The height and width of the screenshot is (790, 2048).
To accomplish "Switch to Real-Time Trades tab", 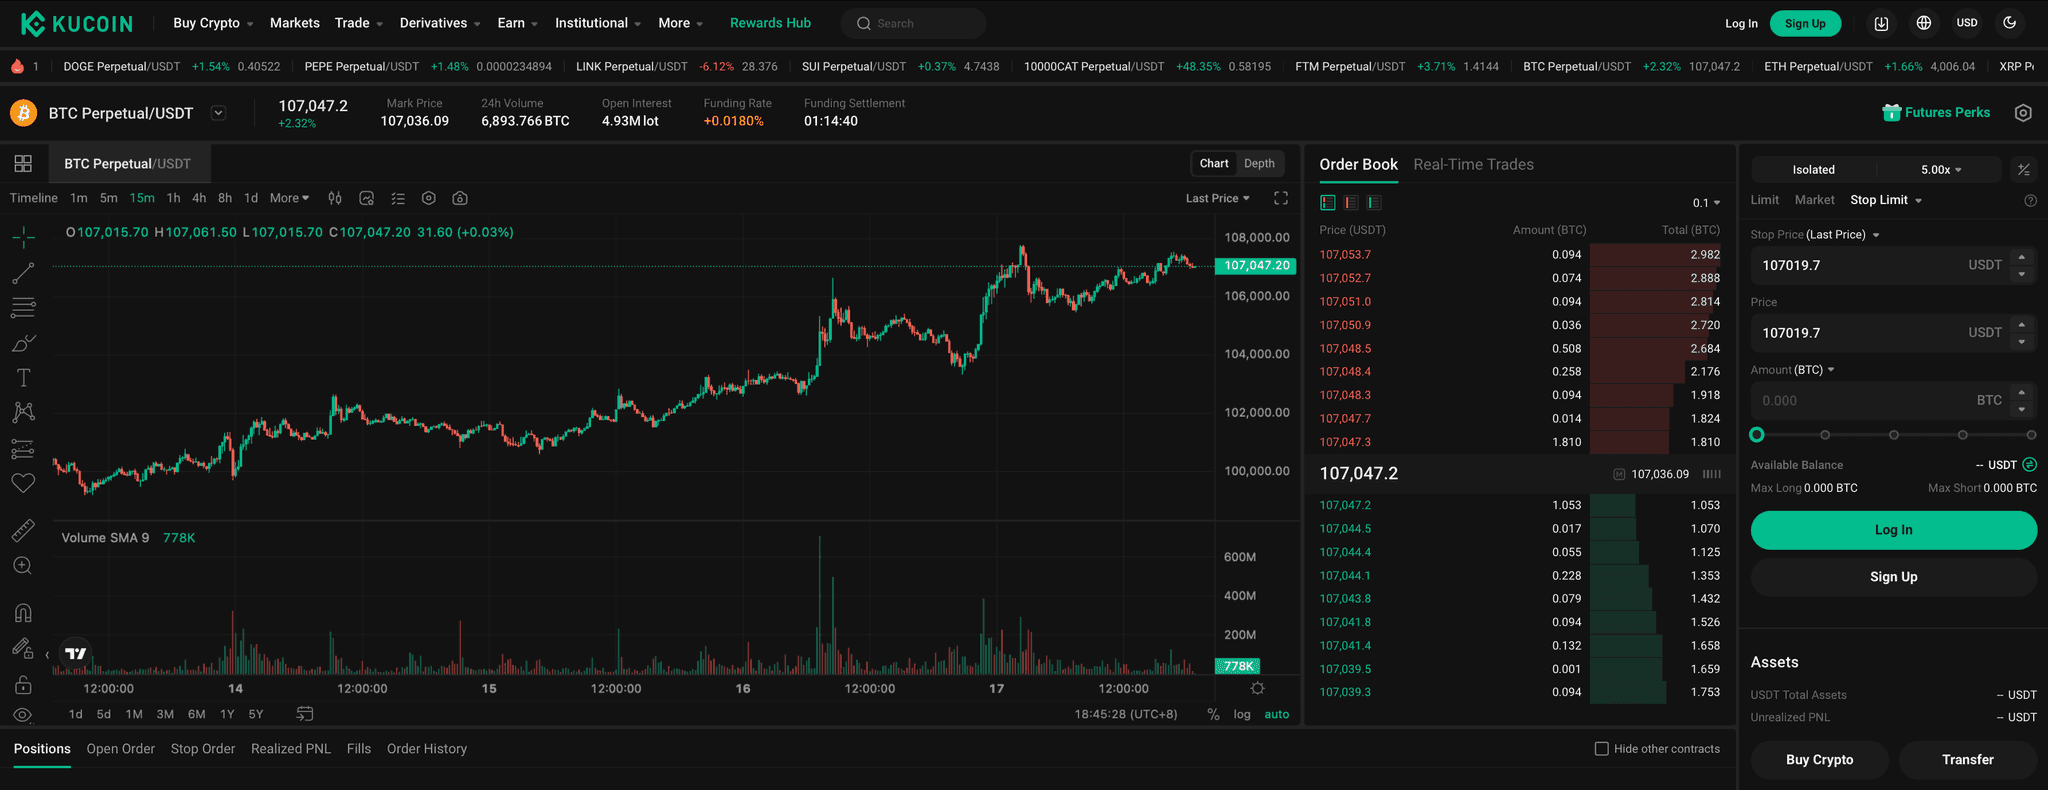I will click(x=1473, y=165).
